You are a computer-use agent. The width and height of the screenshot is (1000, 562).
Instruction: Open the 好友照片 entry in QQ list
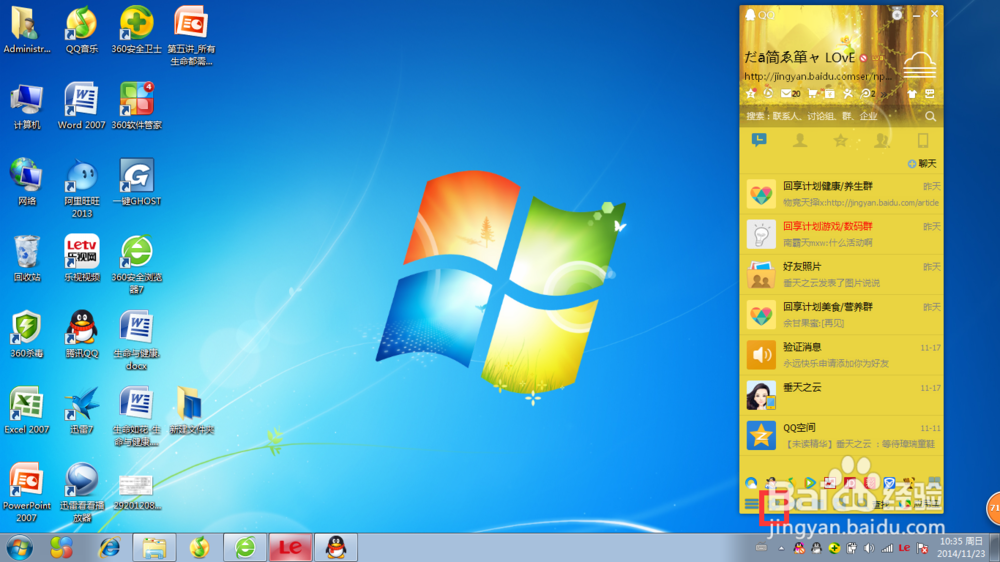(841, 274)
